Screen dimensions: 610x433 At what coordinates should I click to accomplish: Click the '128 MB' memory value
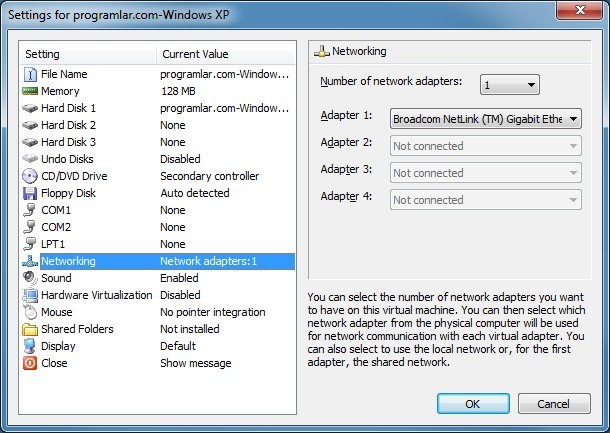click(178, 91)
